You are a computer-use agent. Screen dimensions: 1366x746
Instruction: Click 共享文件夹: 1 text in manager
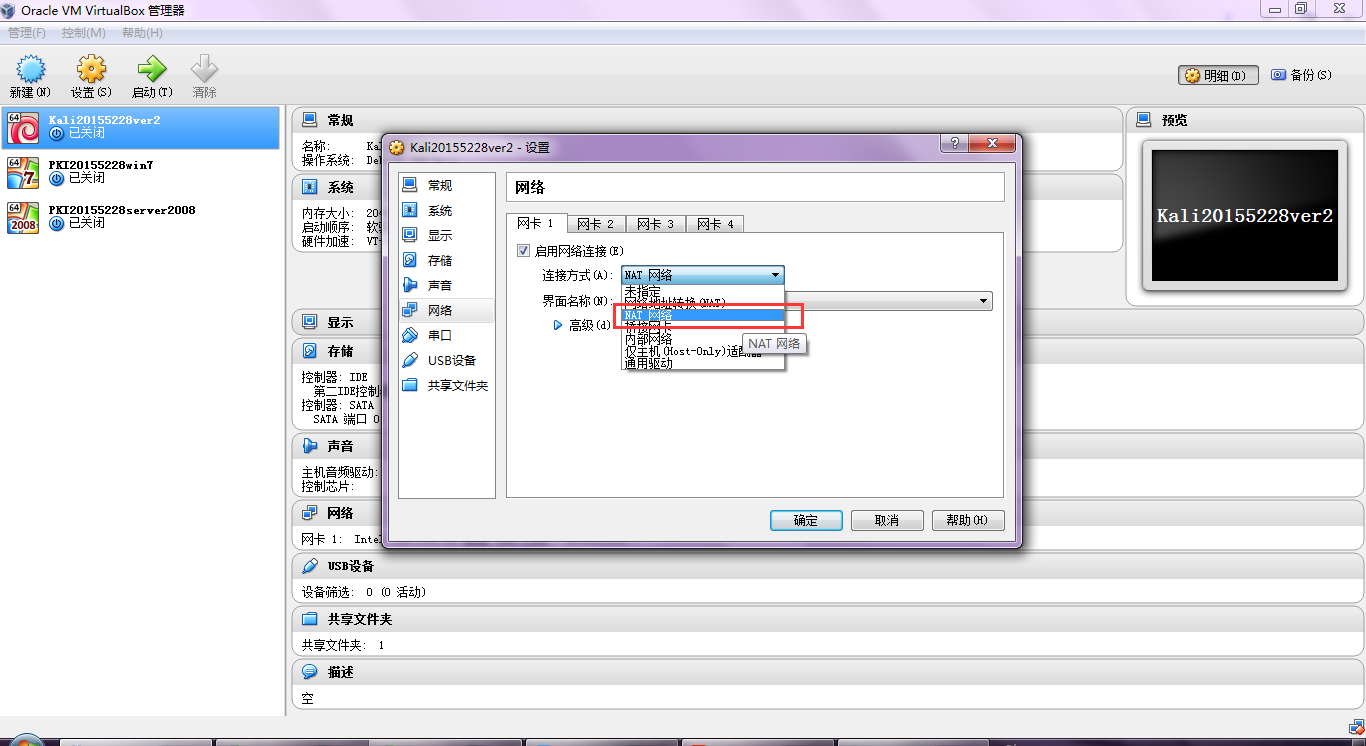pyautogui.click(x=343, y=645)
